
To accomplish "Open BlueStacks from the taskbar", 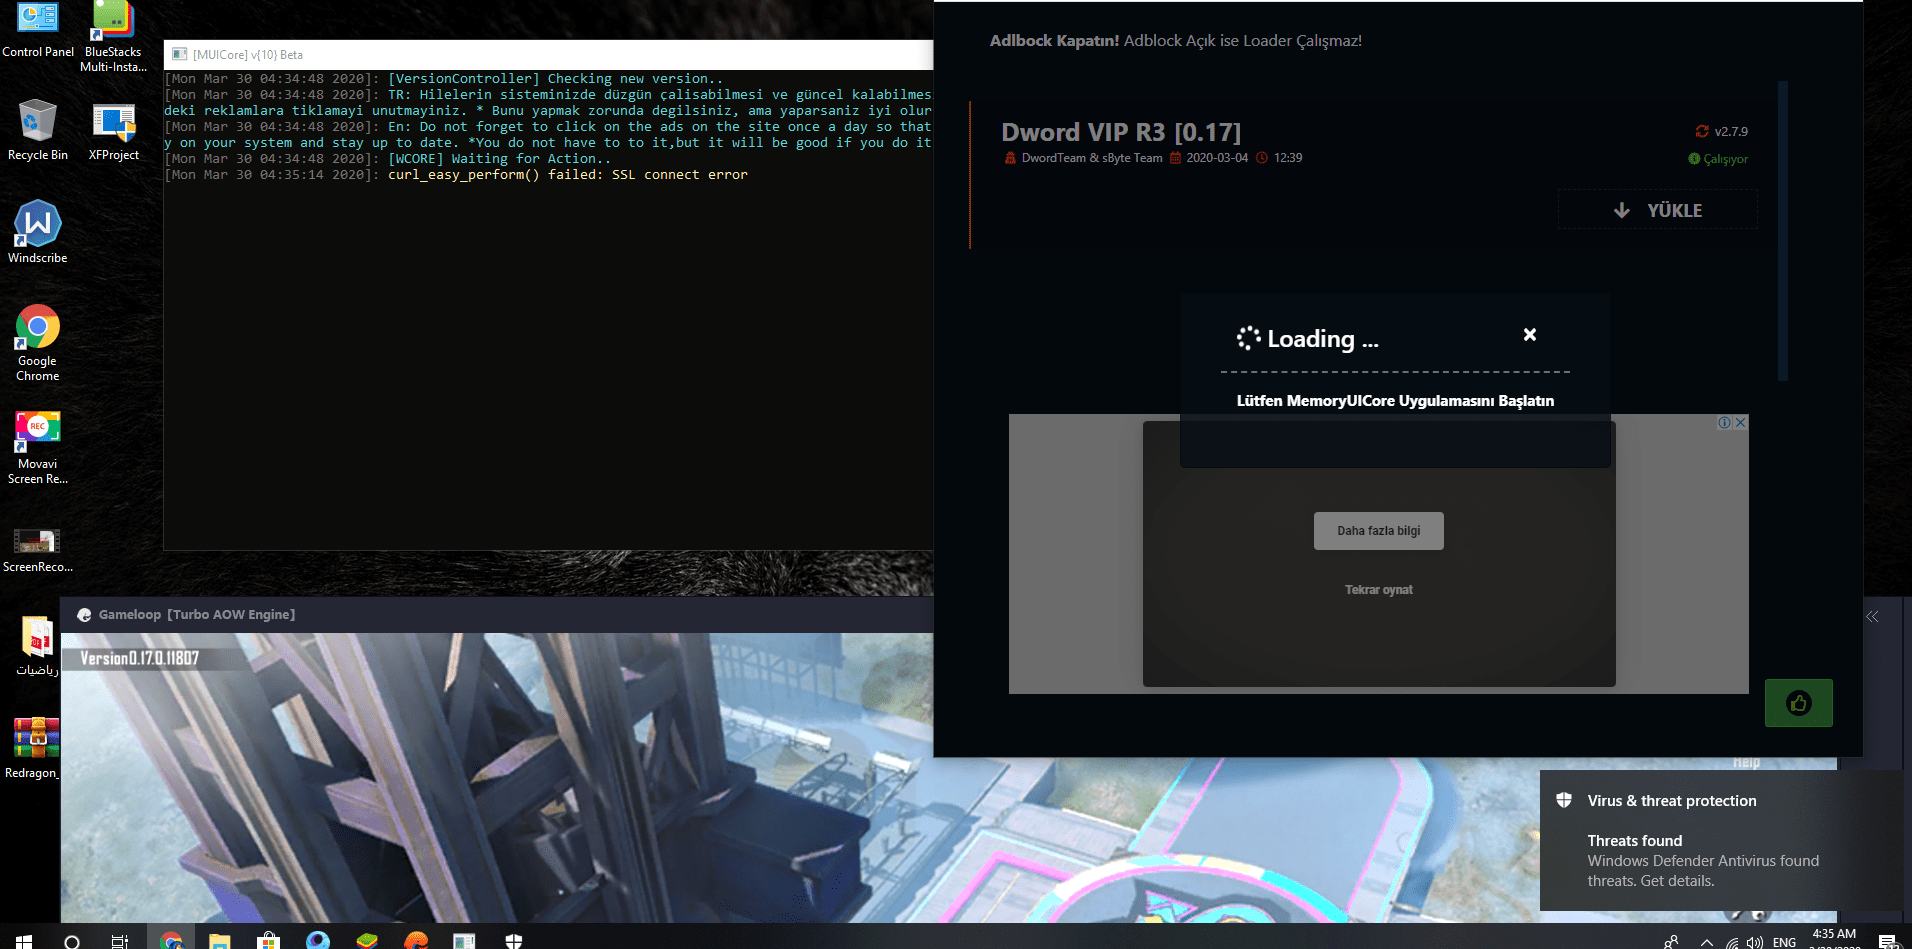I will coord(367,941).
